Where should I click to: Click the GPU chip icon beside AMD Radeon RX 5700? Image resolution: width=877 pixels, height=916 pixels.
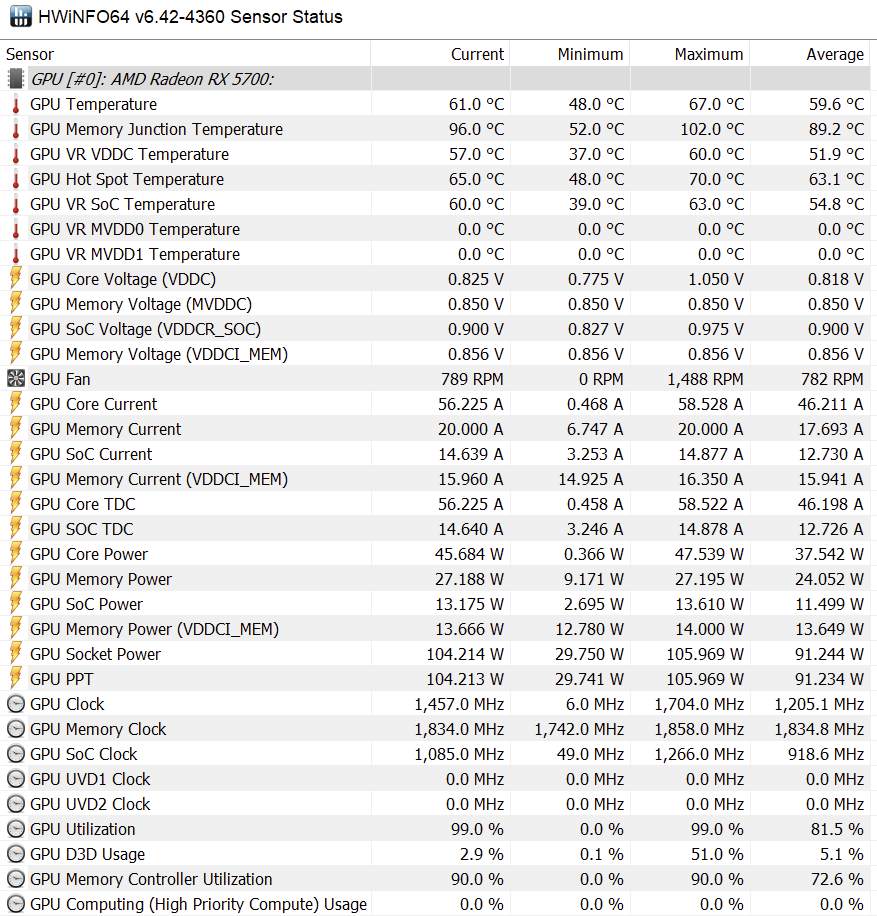click(16, 79)
